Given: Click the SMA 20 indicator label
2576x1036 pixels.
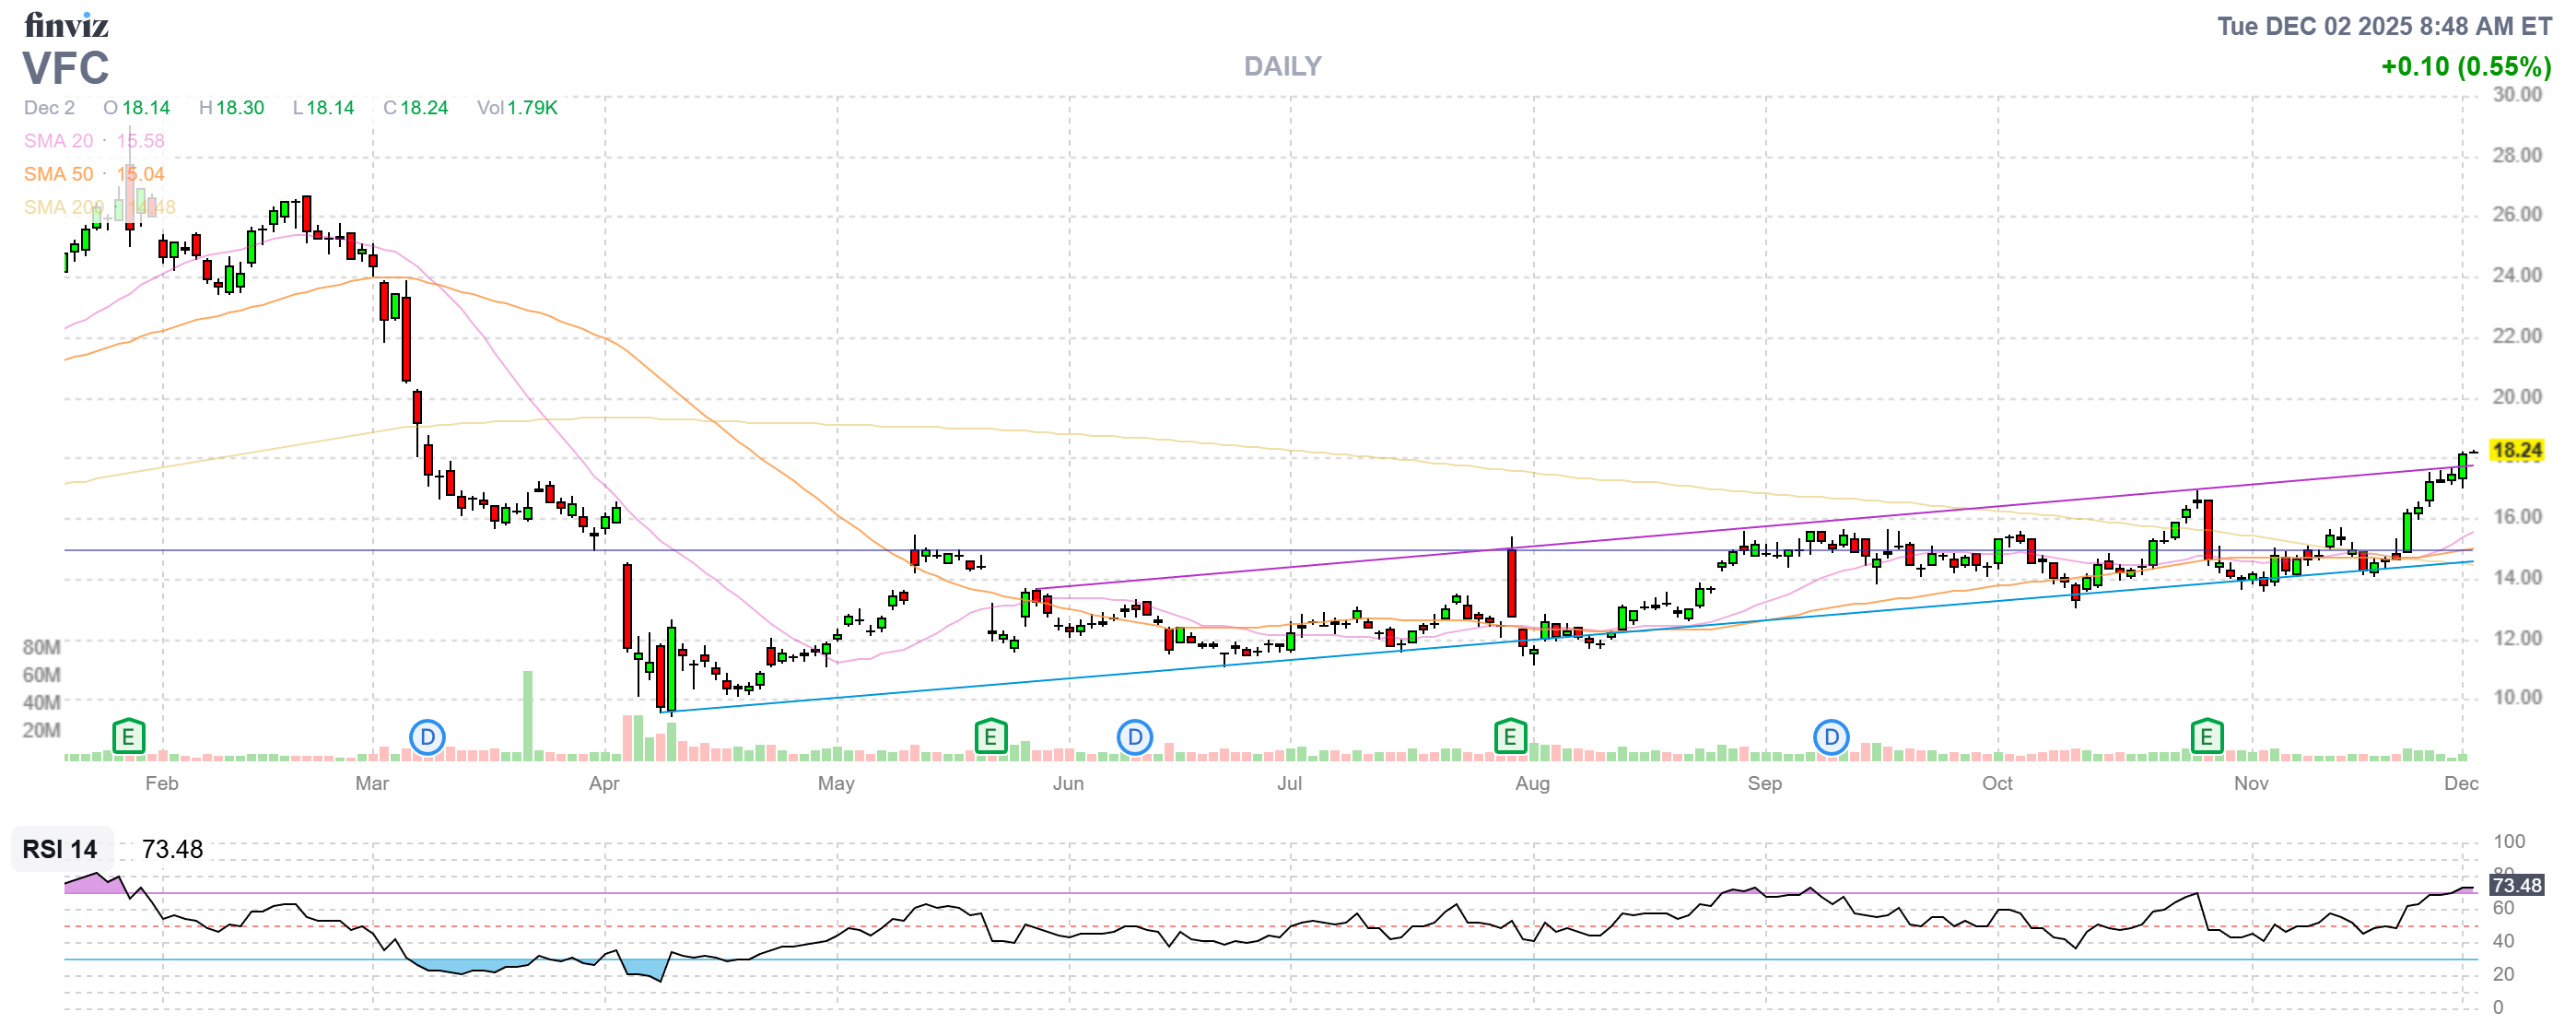Looking at the screenshot, I should coord(59,141).
